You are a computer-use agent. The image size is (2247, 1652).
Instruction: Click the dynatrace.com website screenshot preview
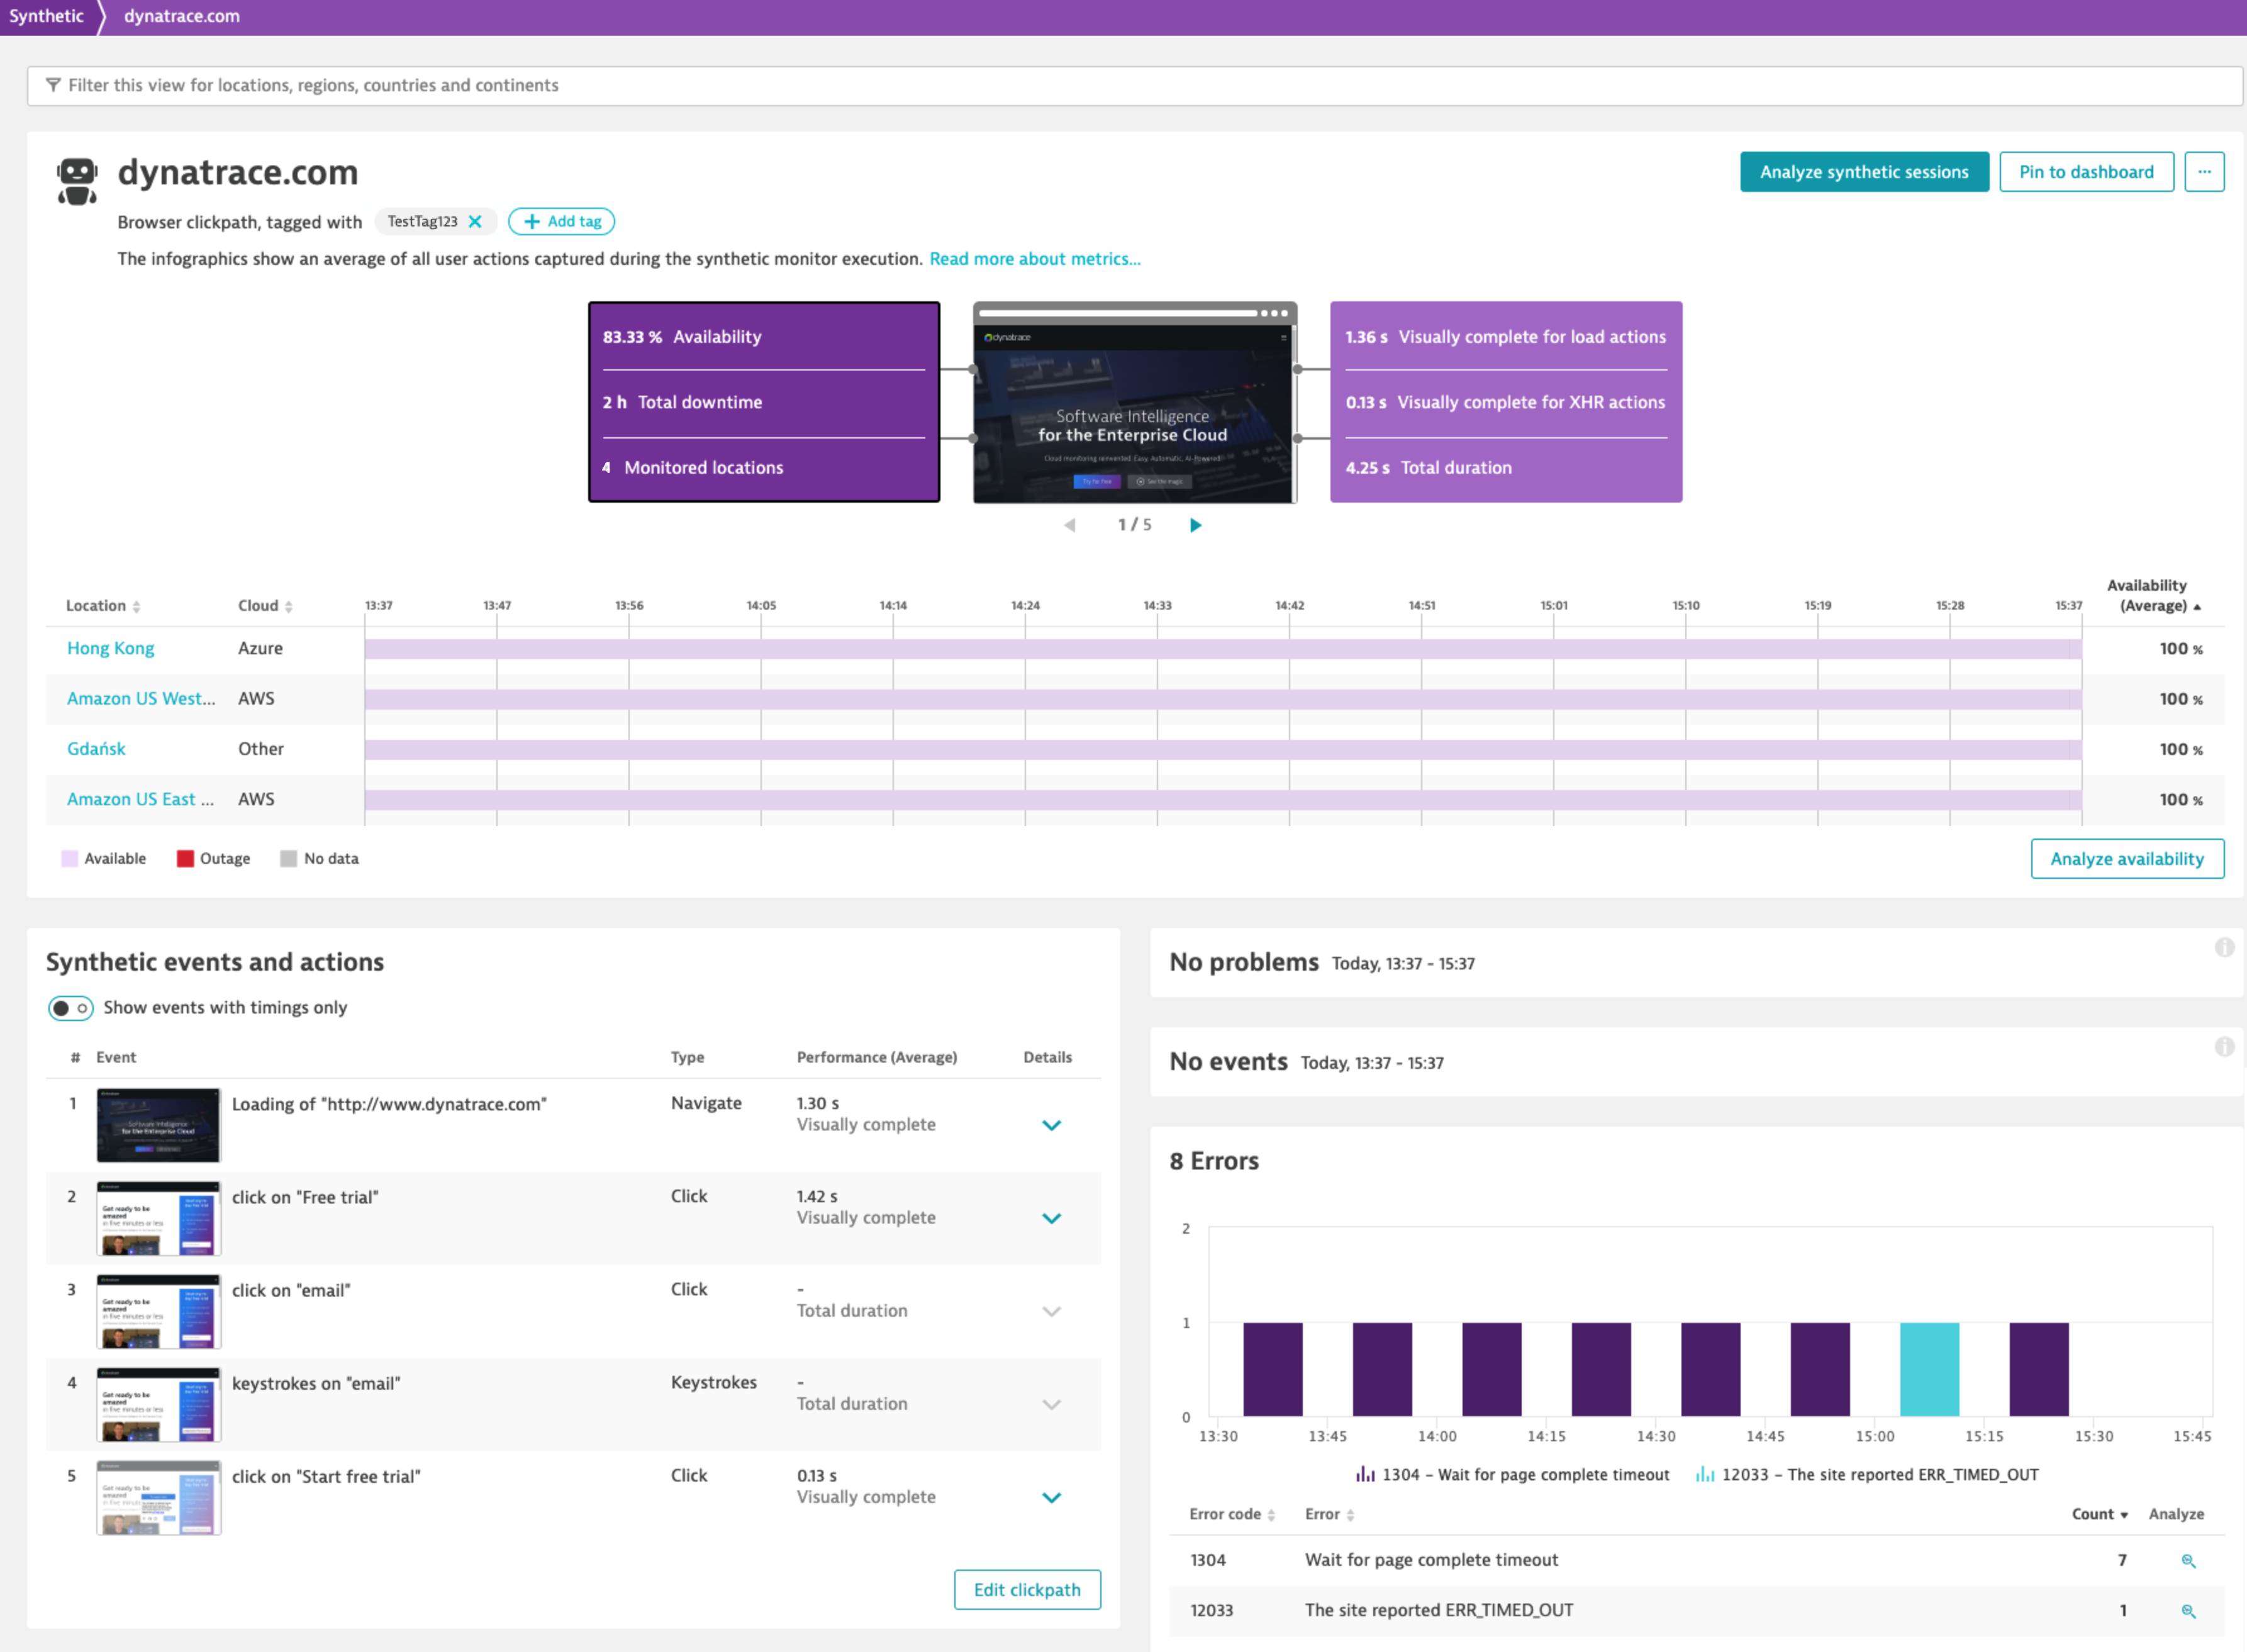coord(1135,402)
